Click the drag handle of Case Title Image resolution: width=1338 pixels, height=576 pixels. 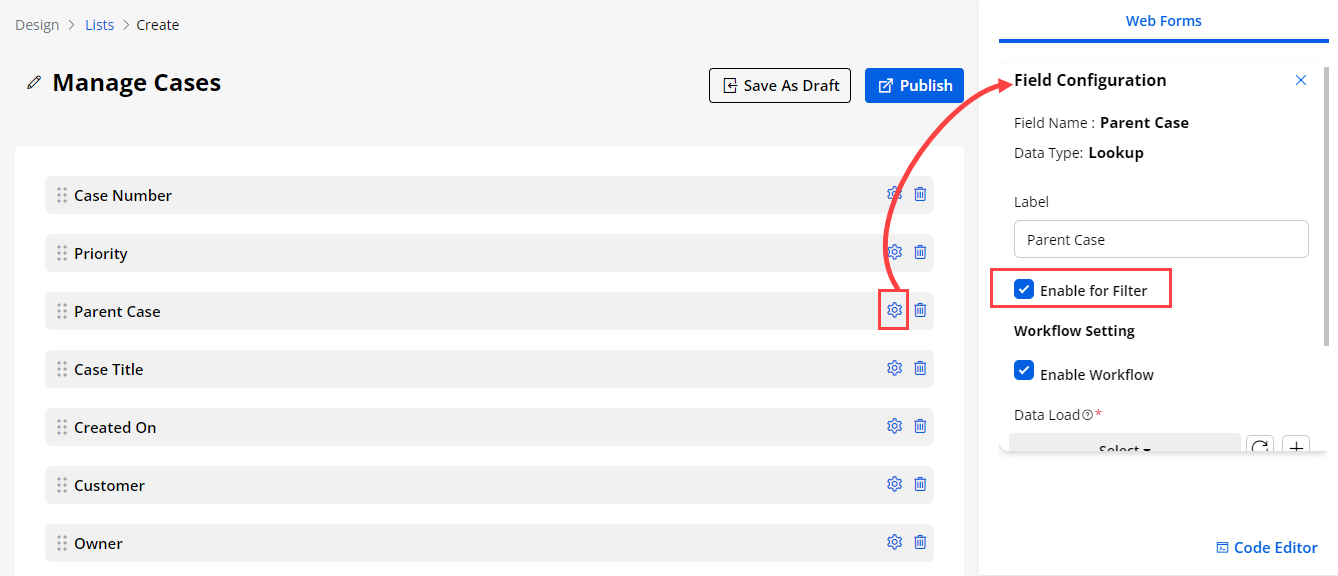[62, 369]
